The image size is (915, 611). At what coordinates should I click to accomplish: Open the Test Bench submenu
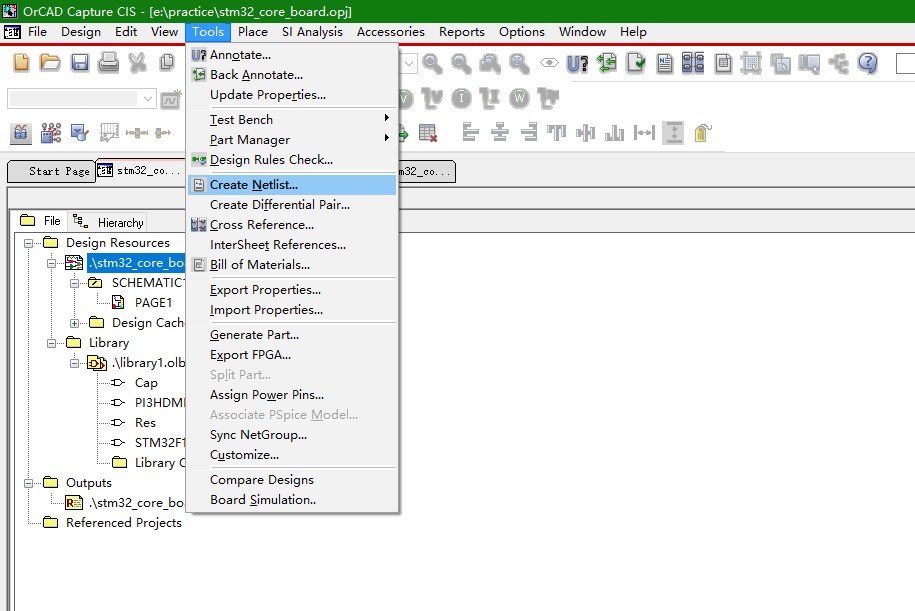click(292, 120)
